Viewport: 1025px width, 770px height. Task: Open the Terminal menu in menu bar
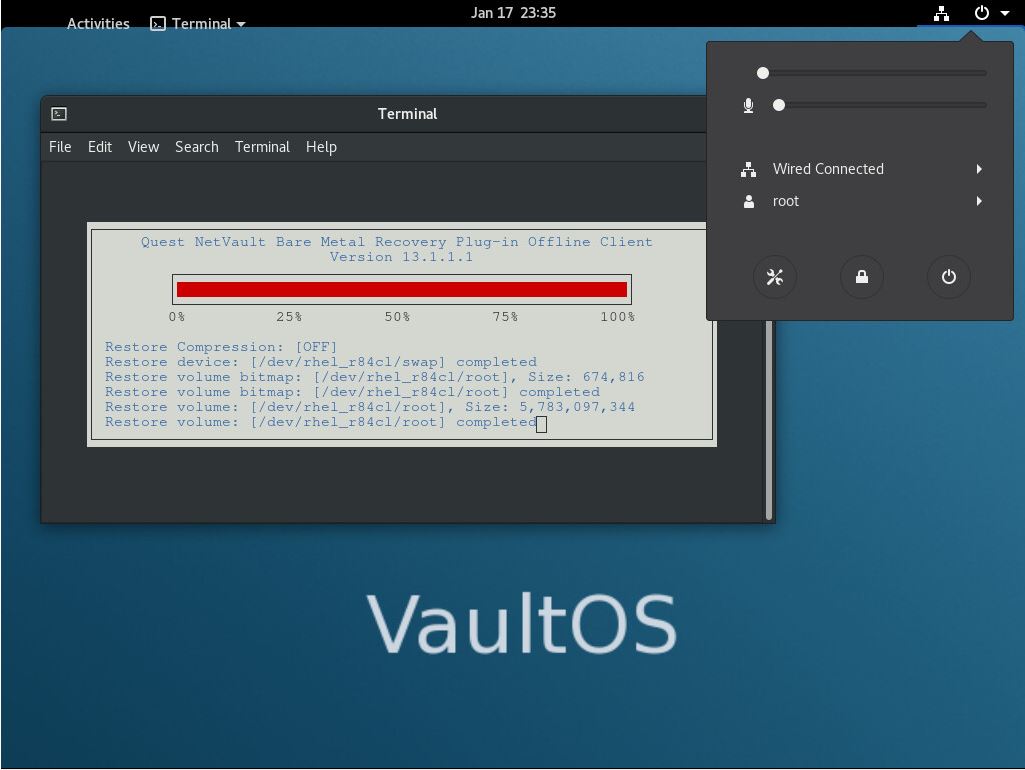coord(262,147)
